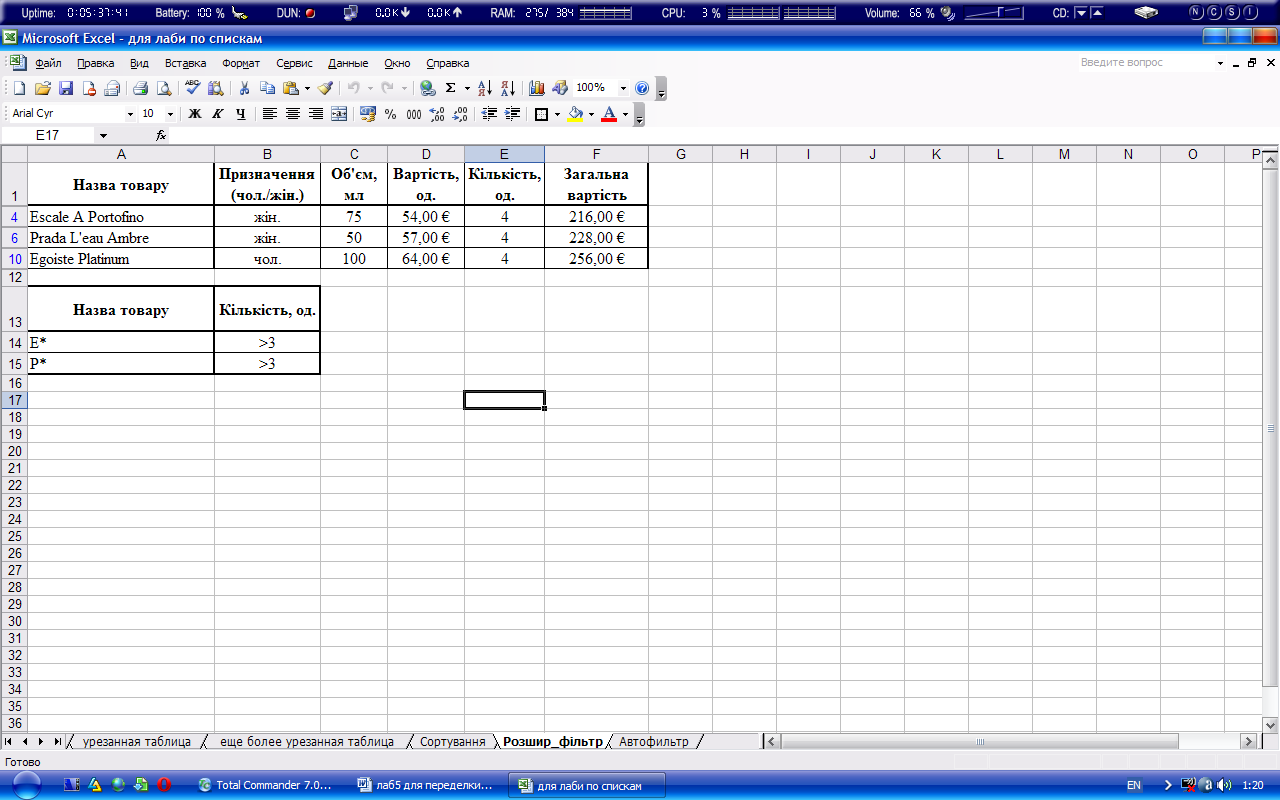The height and width of the screenshot is (800, 1280).
Task: Click the horizontal scrollbar right arrow
Action: click(1248, 742)
